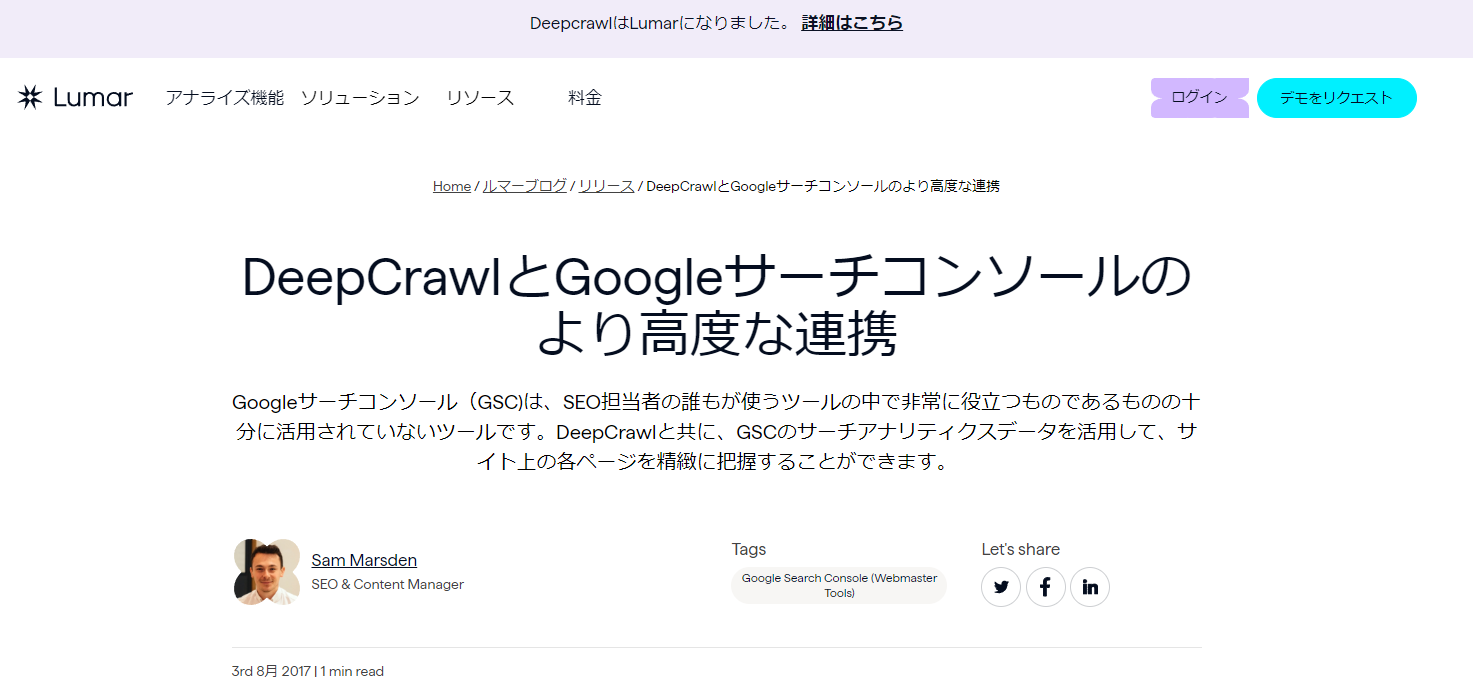This screenshot has height=688, width=1473.
Task: Click the ログイン button
Action: pos(1199,97)
